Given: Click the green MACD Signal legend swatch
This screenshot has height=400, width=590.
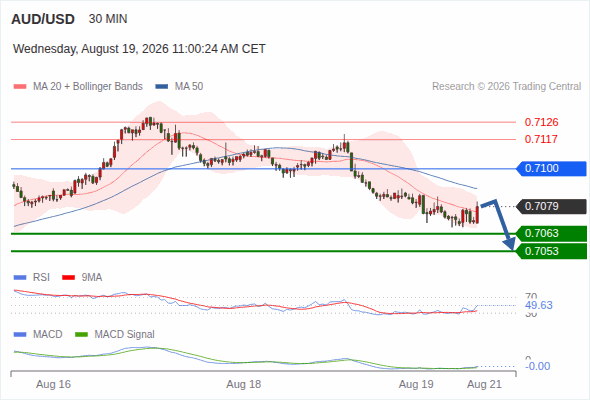Looking at the screenshot, I should (x=81, y=335).
